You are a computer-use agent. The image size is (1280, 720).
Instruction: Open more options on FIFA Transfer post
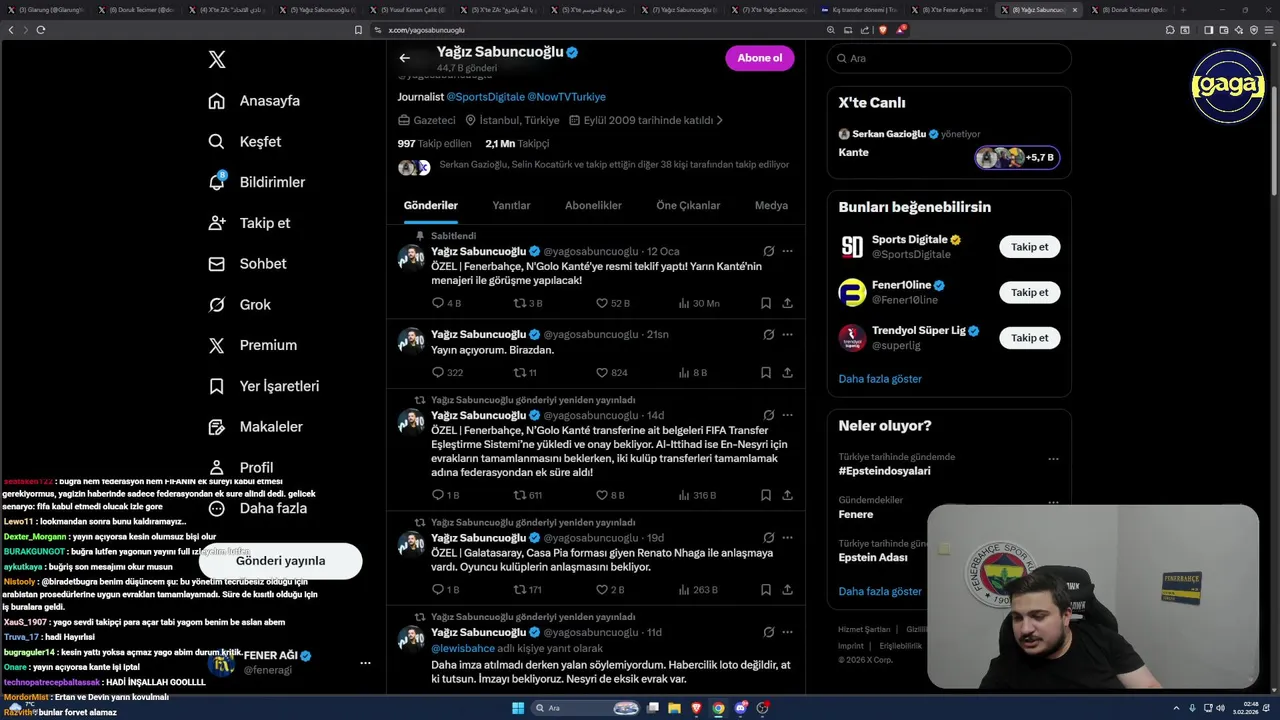pyautogui.click(x=787, y=415)
